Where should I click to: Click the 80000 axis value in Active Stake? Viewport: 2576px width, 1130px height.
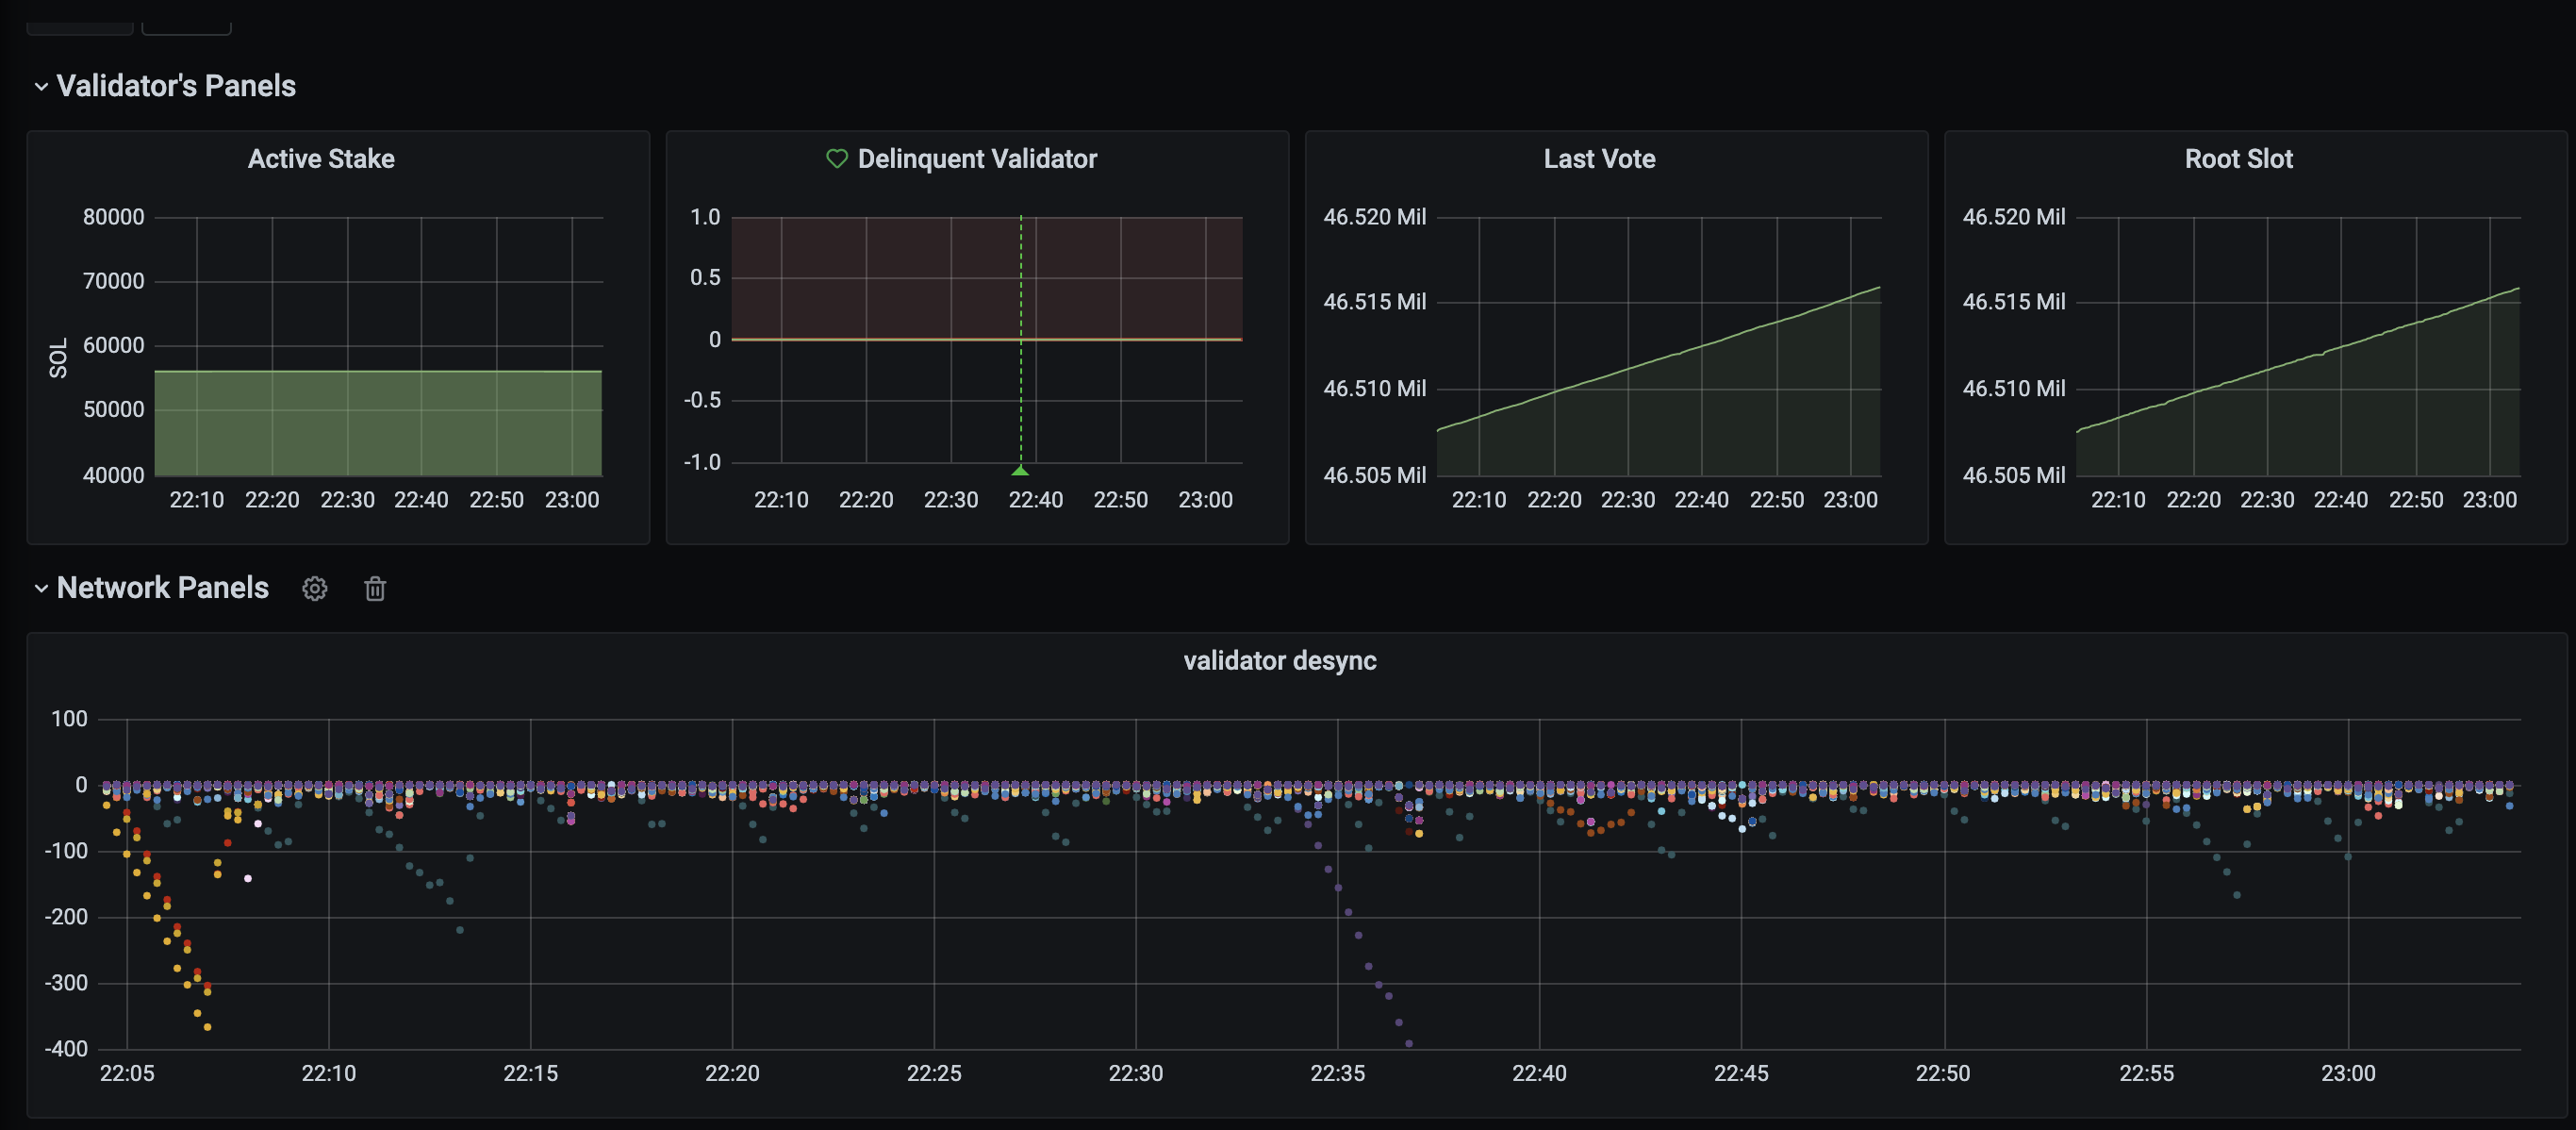coord(113,217)
